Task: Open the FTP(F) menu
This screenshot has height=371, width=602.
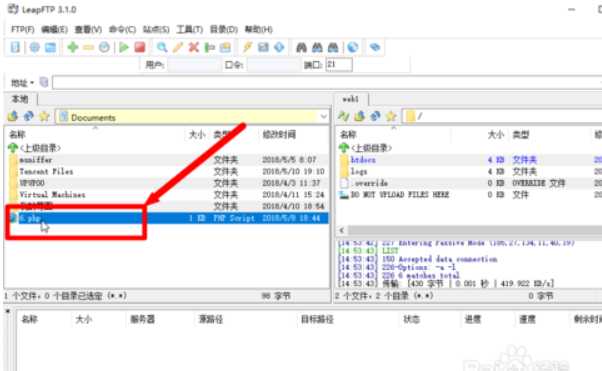Action: 22,29
